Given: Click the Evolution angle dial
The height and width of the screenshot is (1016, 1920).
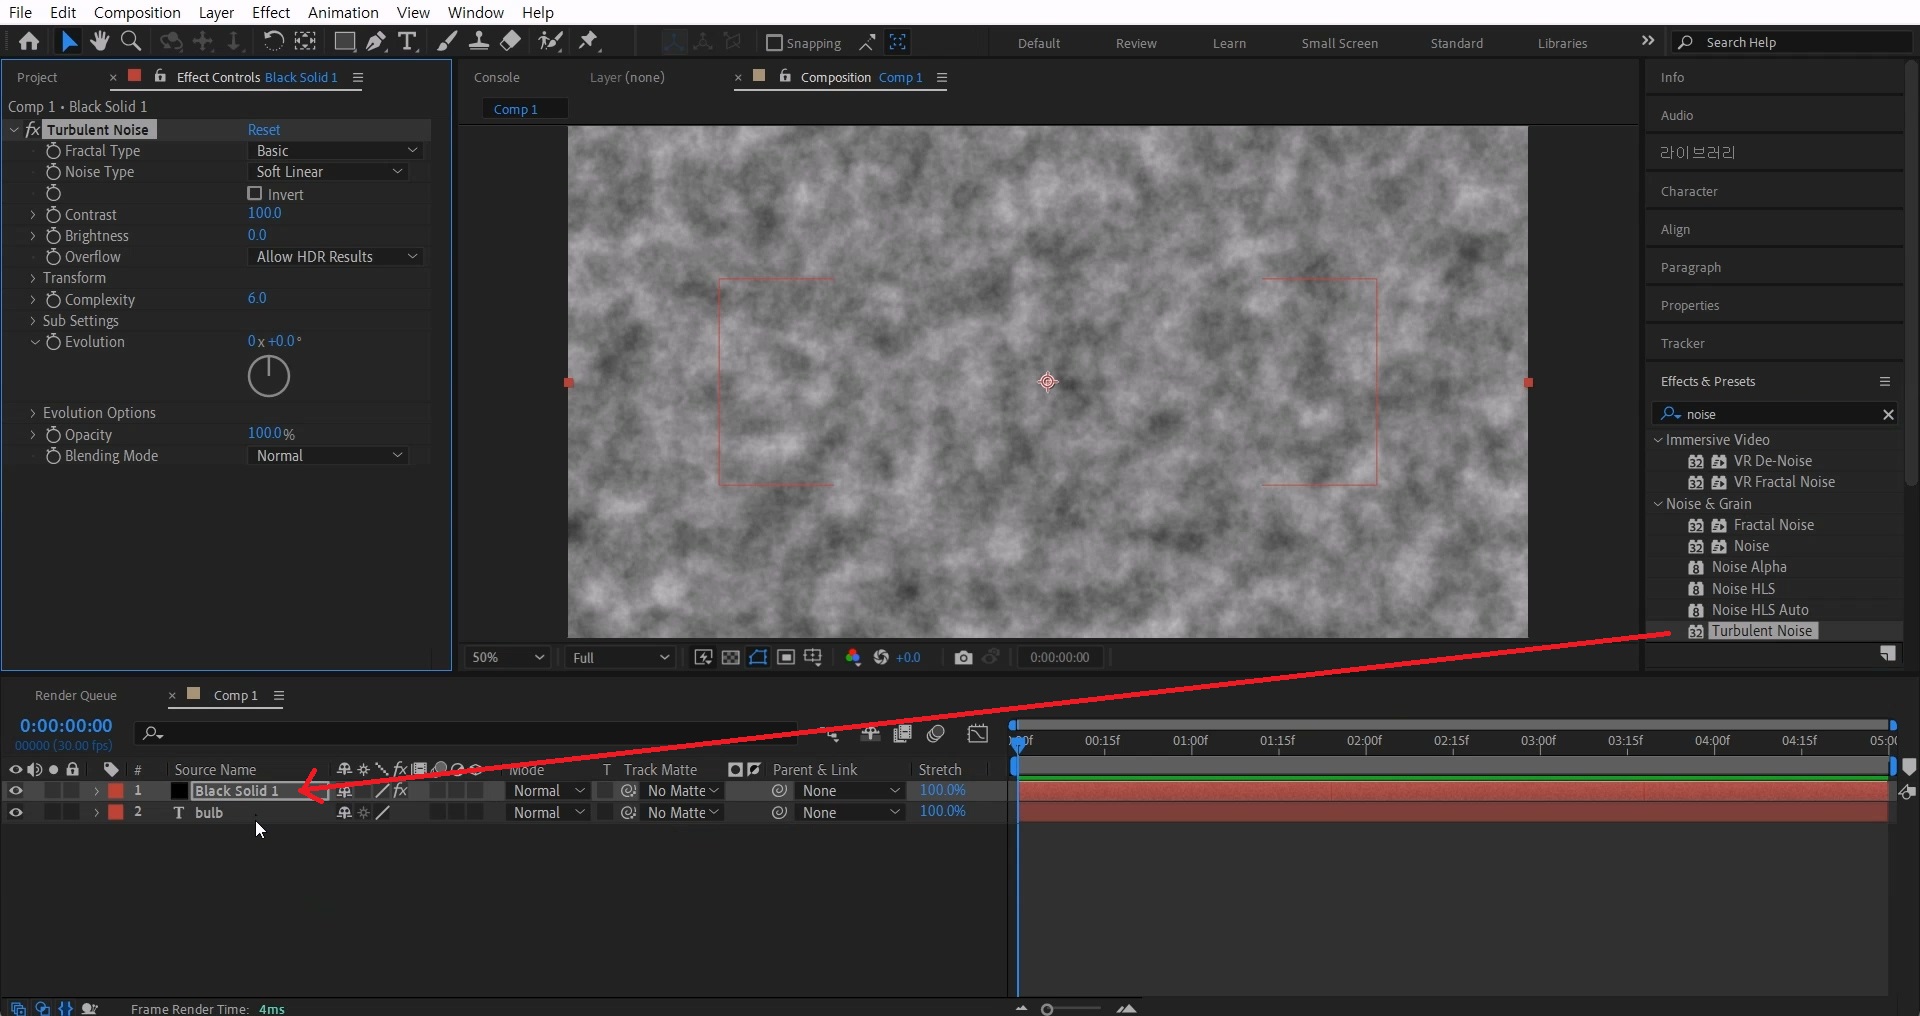Looking at the screenshot, I should (268, 376).
